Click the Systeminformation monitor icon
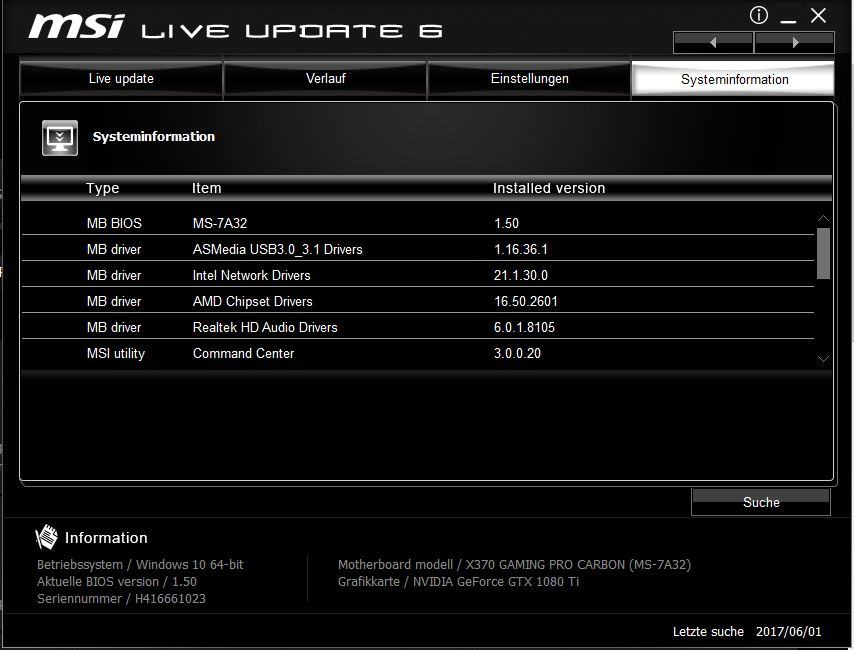 [x=60, y=138]
